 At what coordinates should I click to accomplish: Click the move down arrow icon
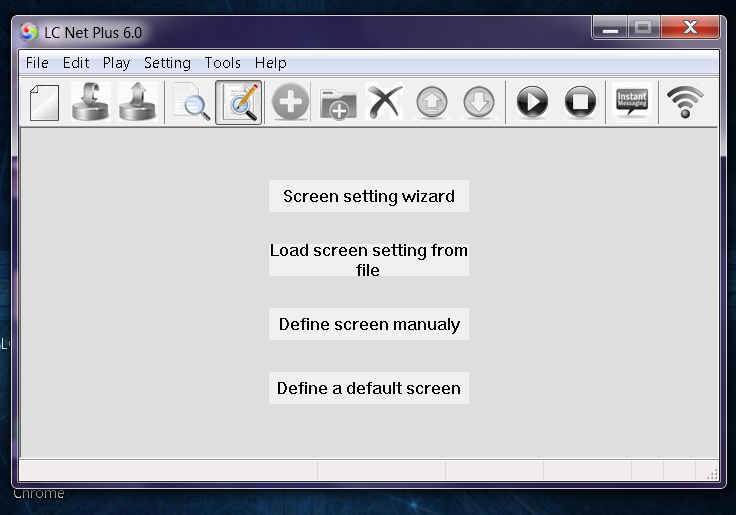tap(479, 102)
